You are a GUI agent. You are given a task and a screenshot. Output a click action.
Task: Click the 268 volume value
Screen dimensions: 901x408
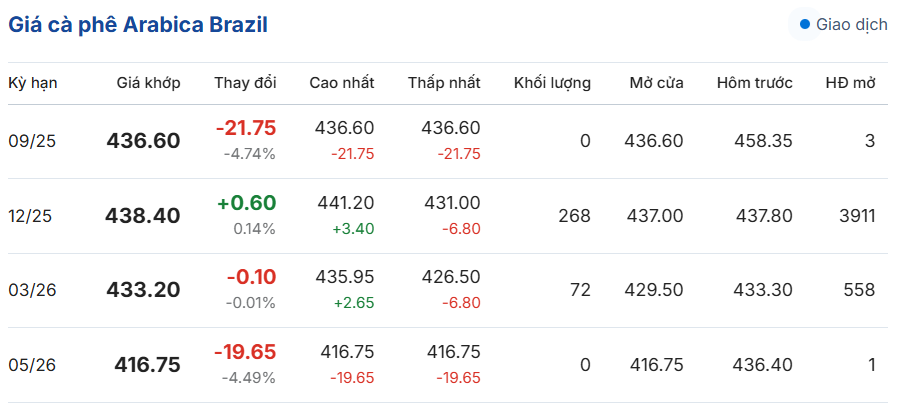[x=574, y=216]
